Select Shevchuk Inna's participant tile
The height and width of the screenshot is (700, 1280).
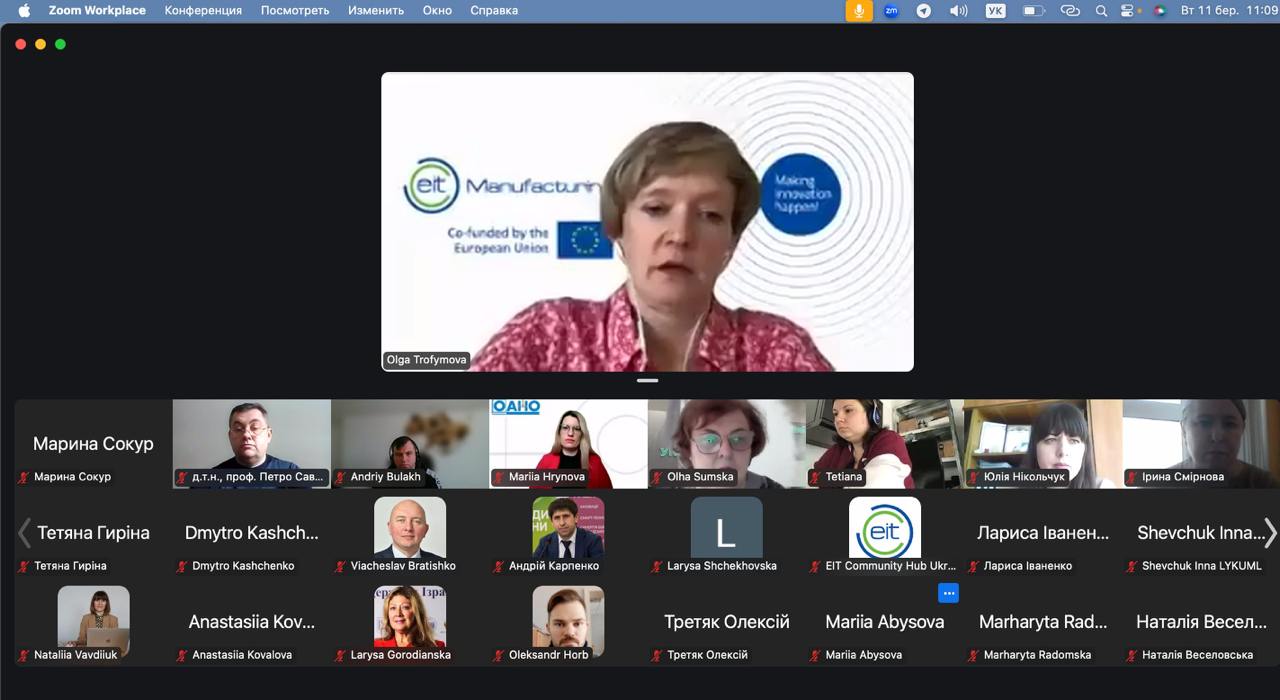tap(1201, 533)
